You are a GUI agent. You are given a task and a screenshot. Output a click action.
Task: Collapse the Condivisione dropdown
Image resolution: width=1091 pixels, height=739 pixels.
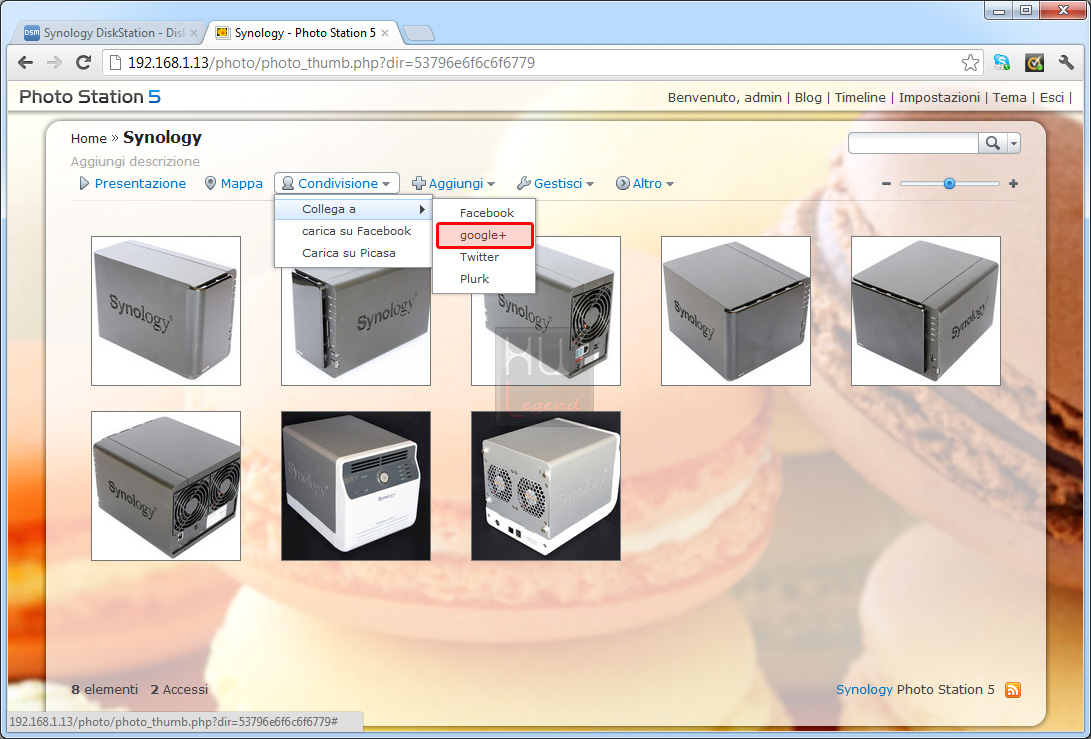click(337, 184)
